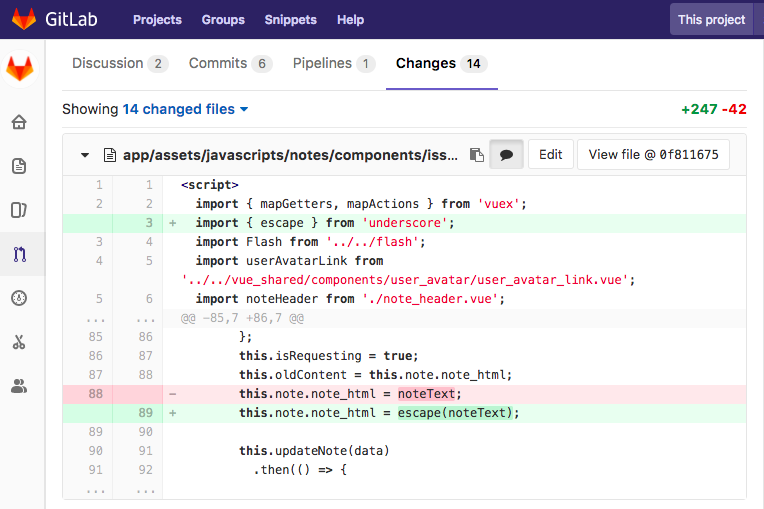Open CI/CD pipelines gauge icon in sidebar
Screen dimensions: 764x509
pos(19,298)
